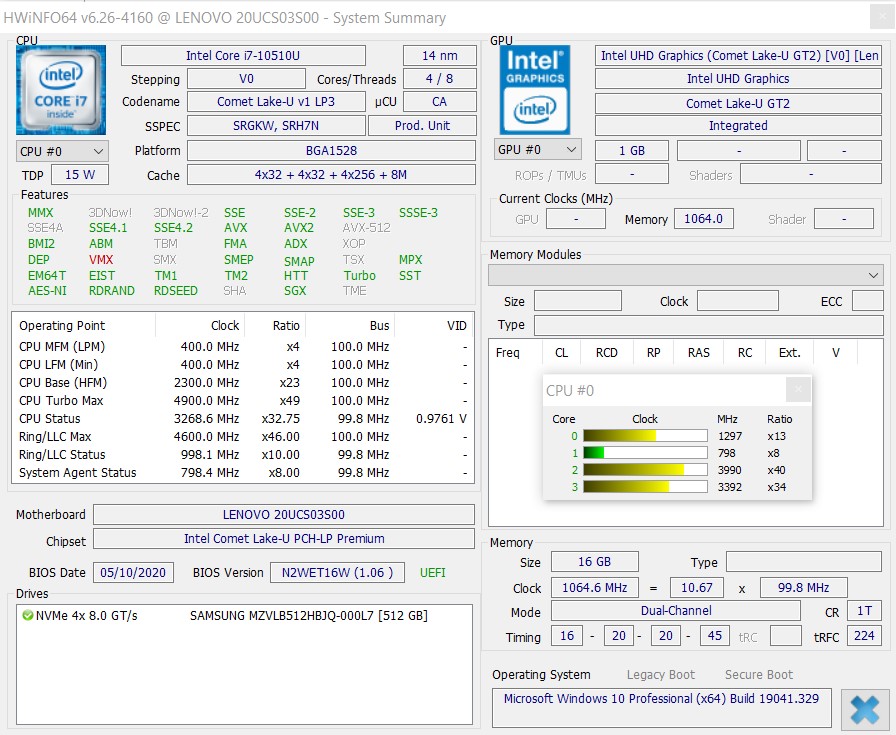Click the LENOVO 20UCS03S00 motherboard field
This screenshot has width=896, height=735.
[284, 514]
